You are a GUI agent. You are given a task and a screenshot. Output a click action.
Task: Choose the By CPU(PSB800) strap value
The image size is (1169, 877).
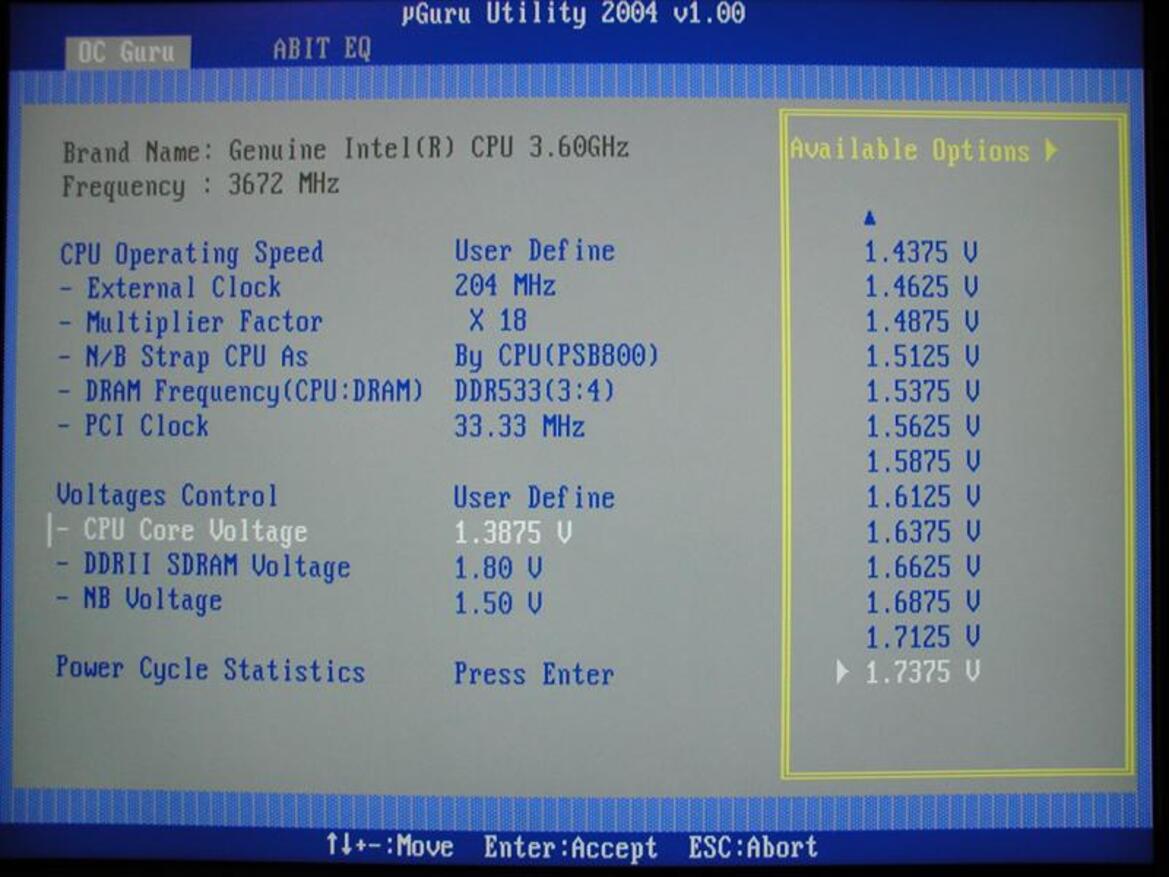(x=556, y=356)
